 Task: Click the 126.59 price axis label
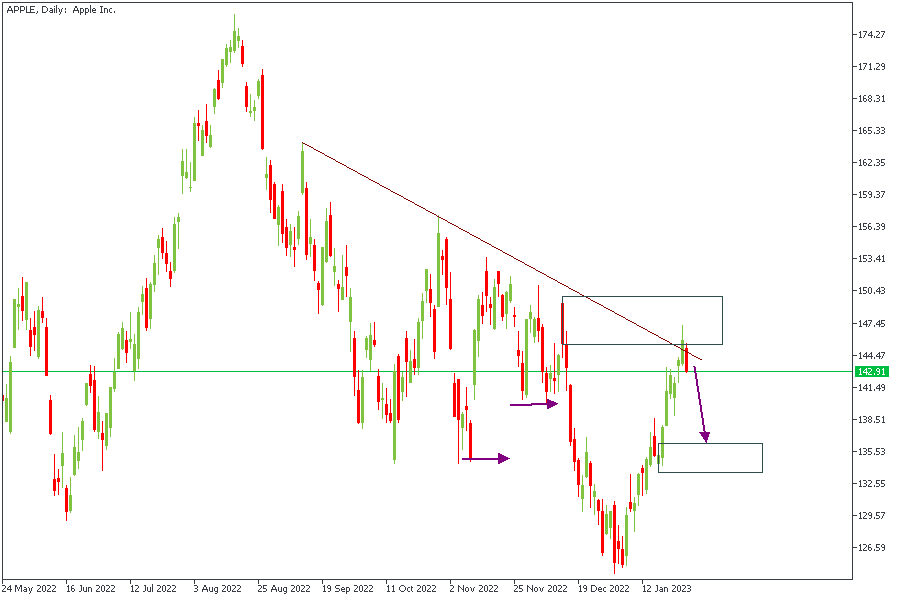point(871,548)
